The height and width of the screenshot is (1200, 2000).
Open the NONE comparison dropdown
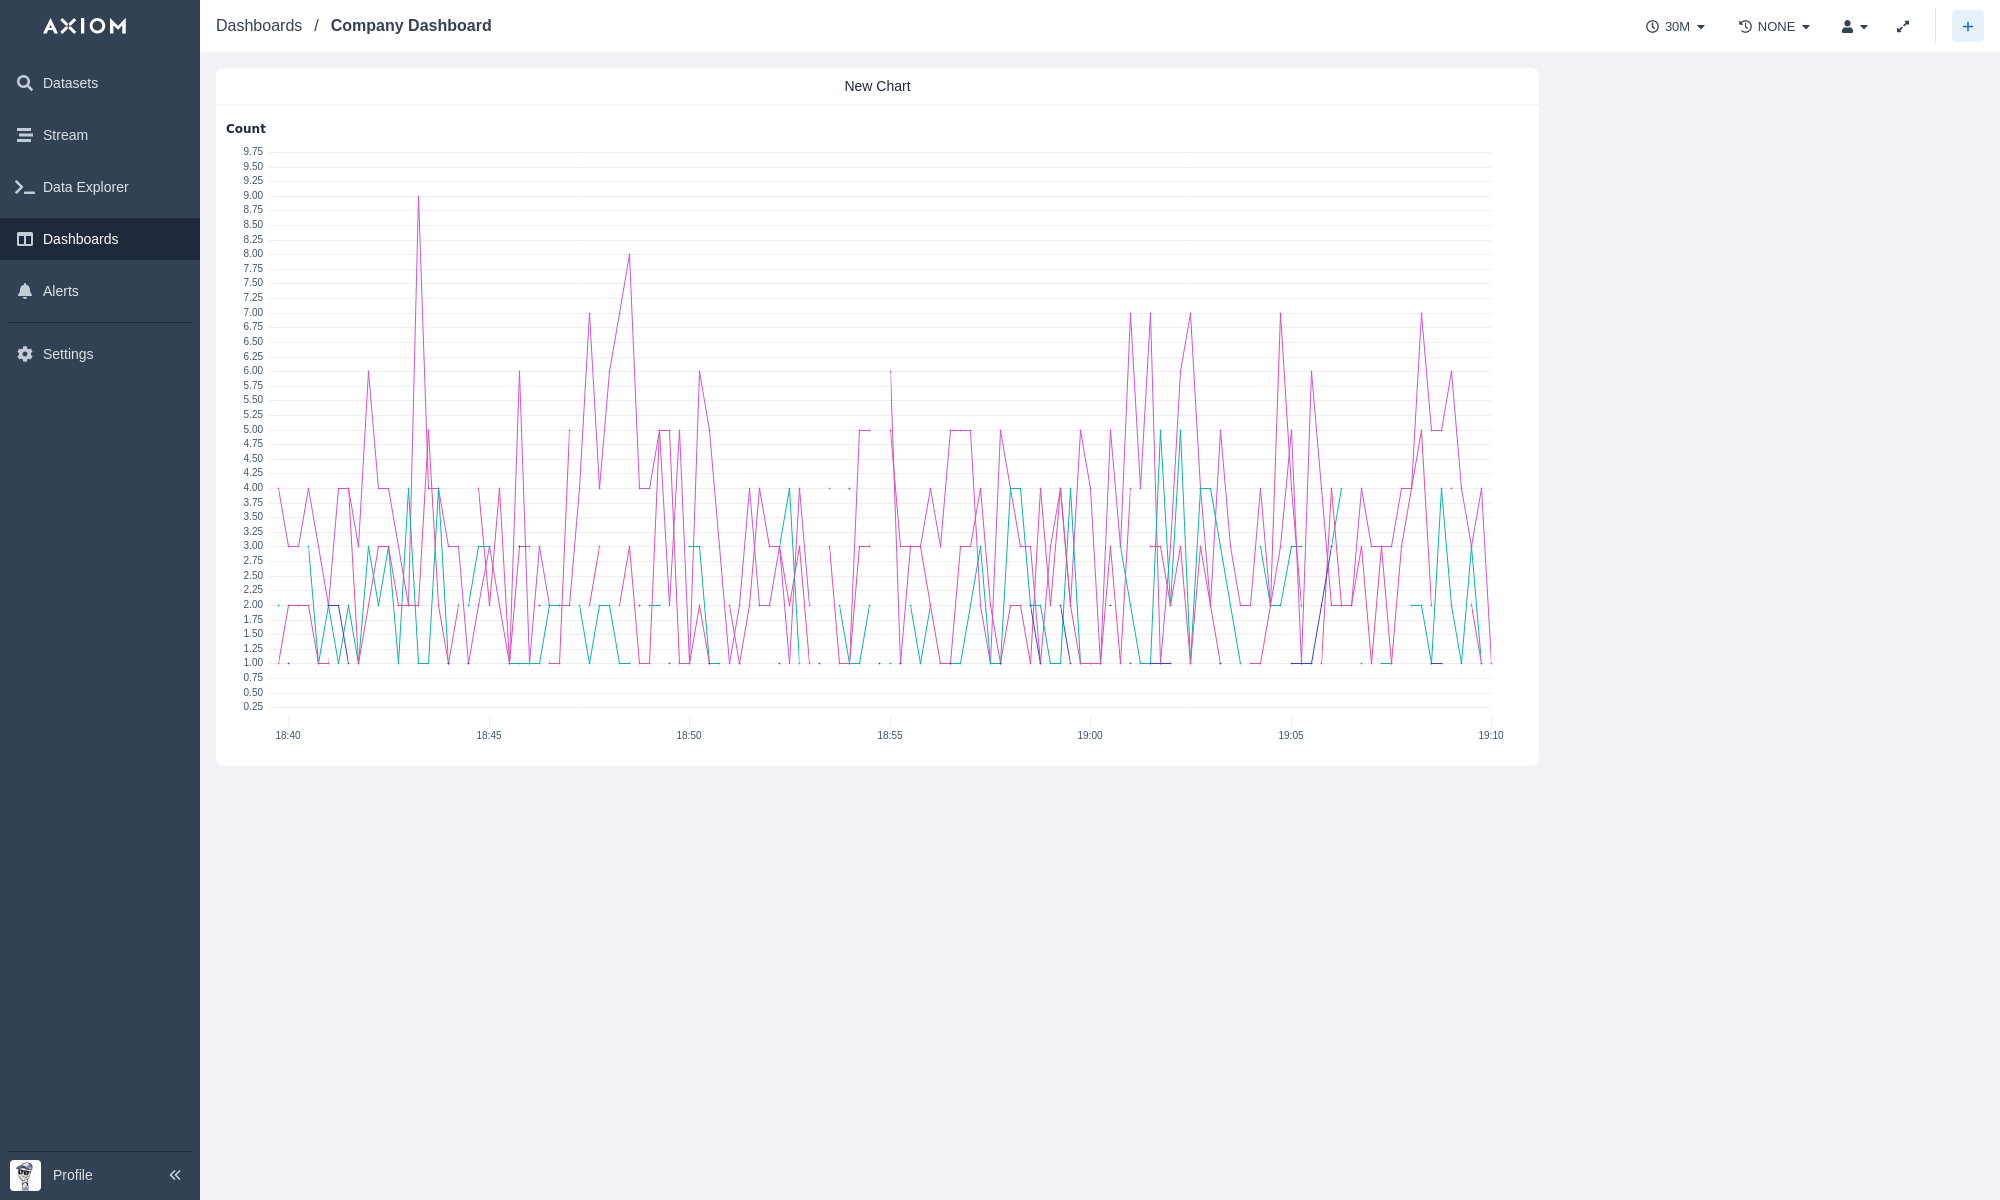click(1774, 27)
